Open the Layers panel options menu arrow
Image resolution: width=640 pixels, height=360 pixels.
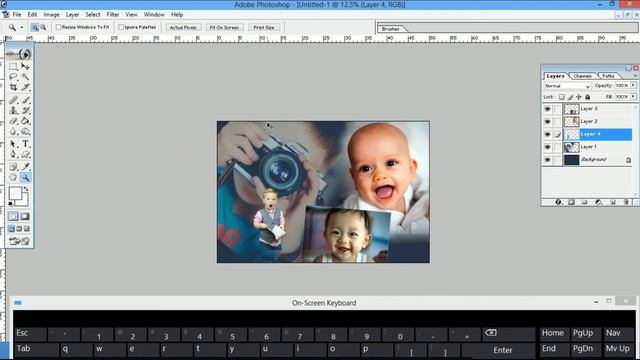tap(635, 76)
